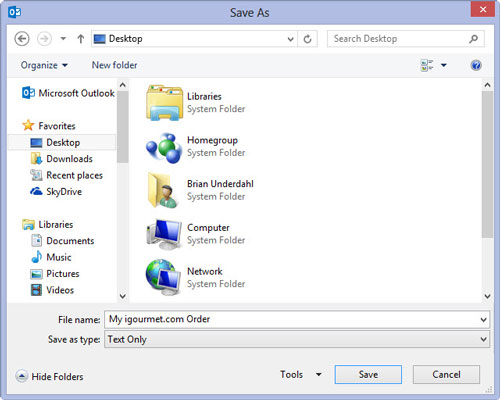This screenshot has height=400, width=500.
Task: Click the Computer name in file list
Action: coord(208,228)
